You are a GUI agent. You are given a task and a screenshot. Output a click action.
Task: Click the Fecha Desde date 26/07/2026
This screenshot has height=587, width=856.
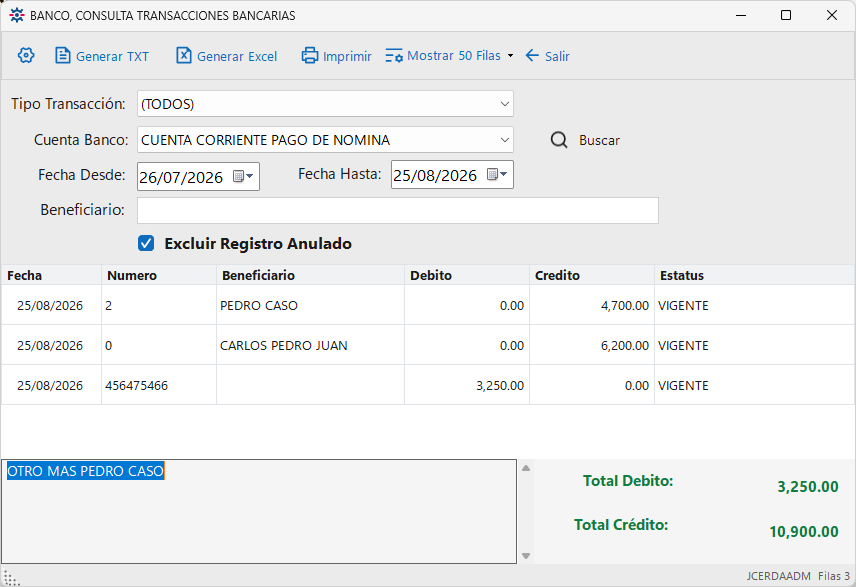pos(181,177)
